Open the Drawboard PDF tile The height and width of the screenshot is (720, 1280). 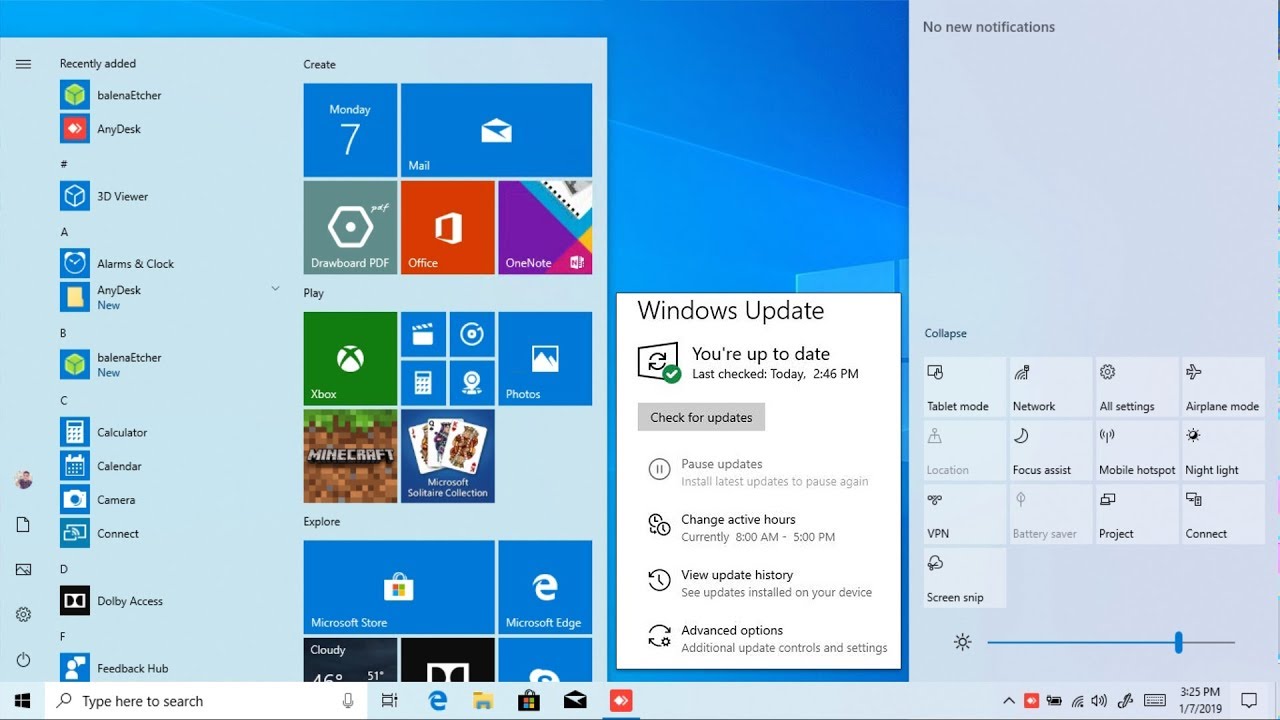click(350, 227)
